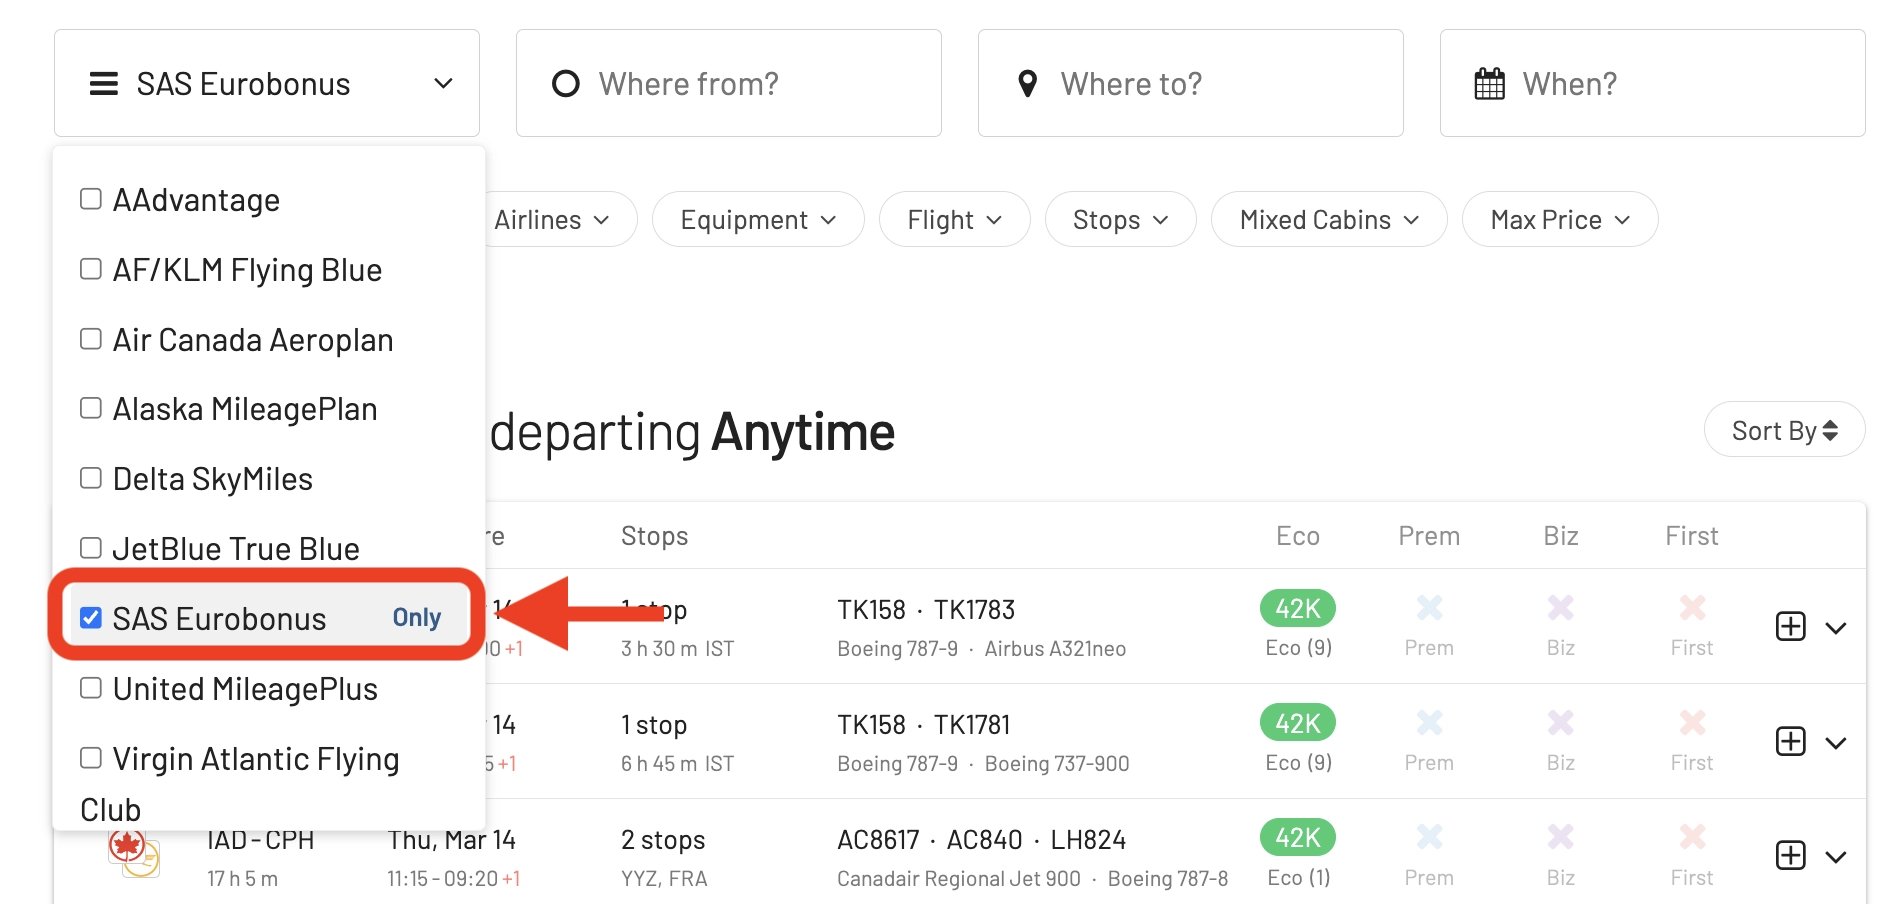
Task: Click the 42K Eco badge for AC8617 flight
Action: [1298, 837]
